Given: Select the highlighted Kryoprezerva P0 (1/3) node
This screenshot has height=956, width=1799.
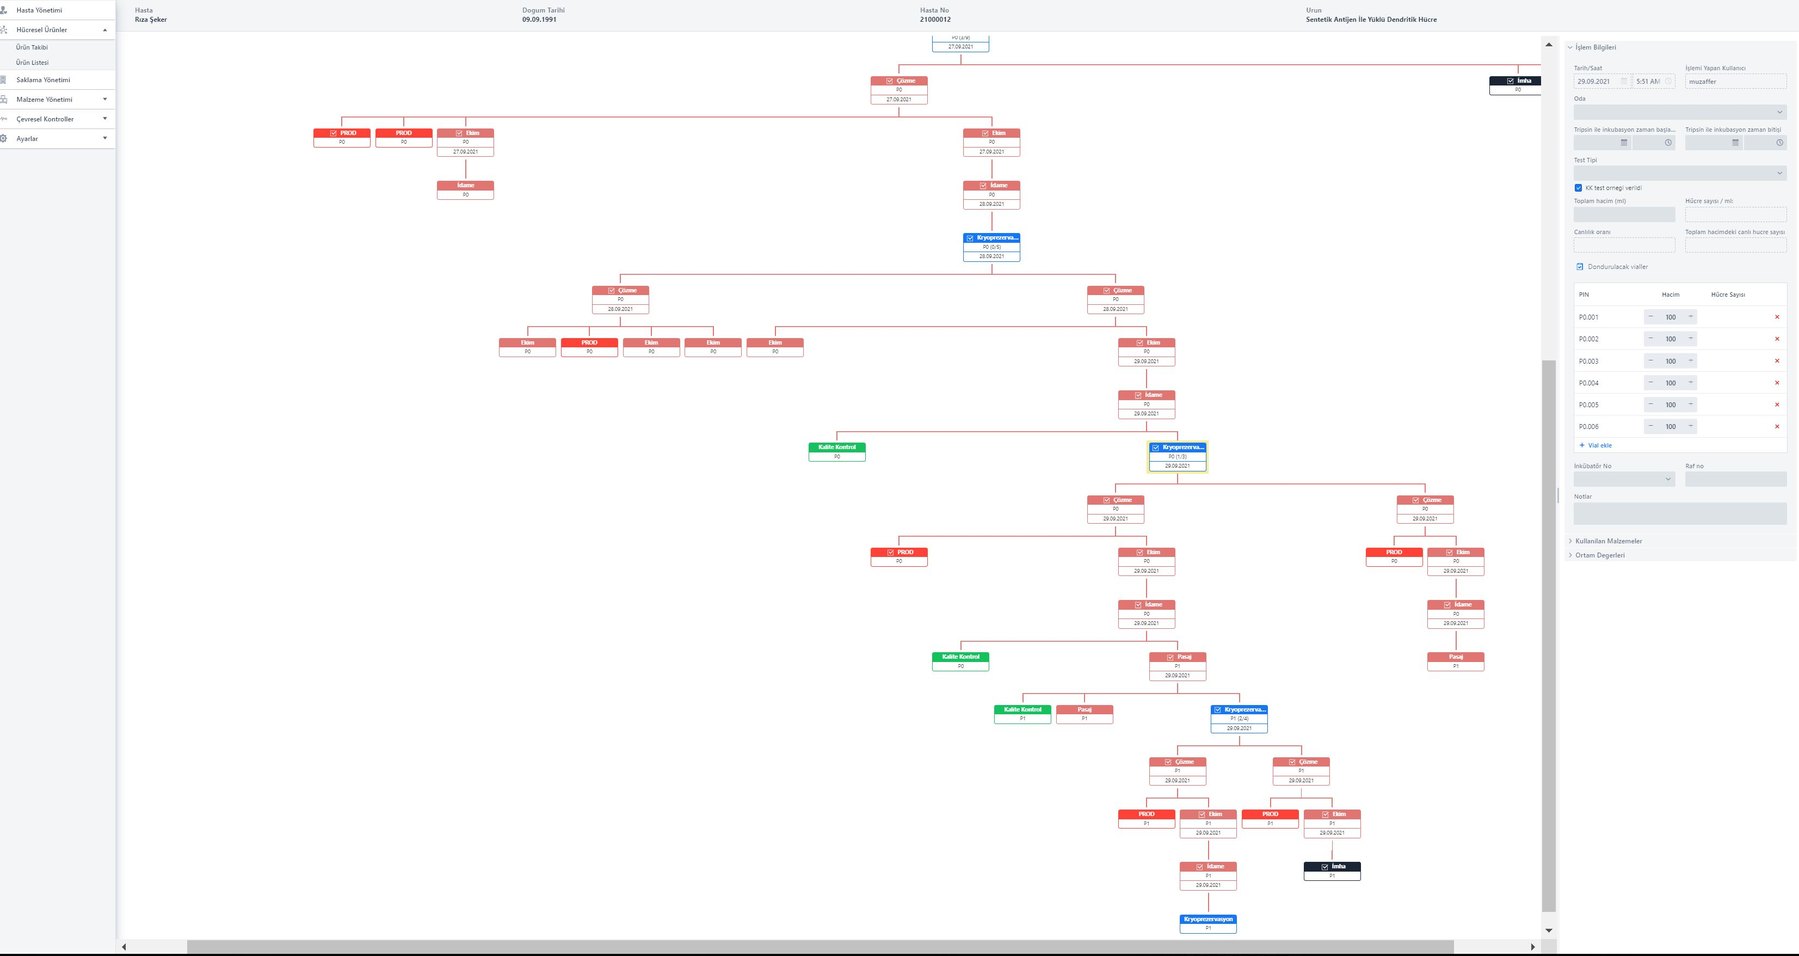Looking at the screenshot, I should pos(1177,457).
